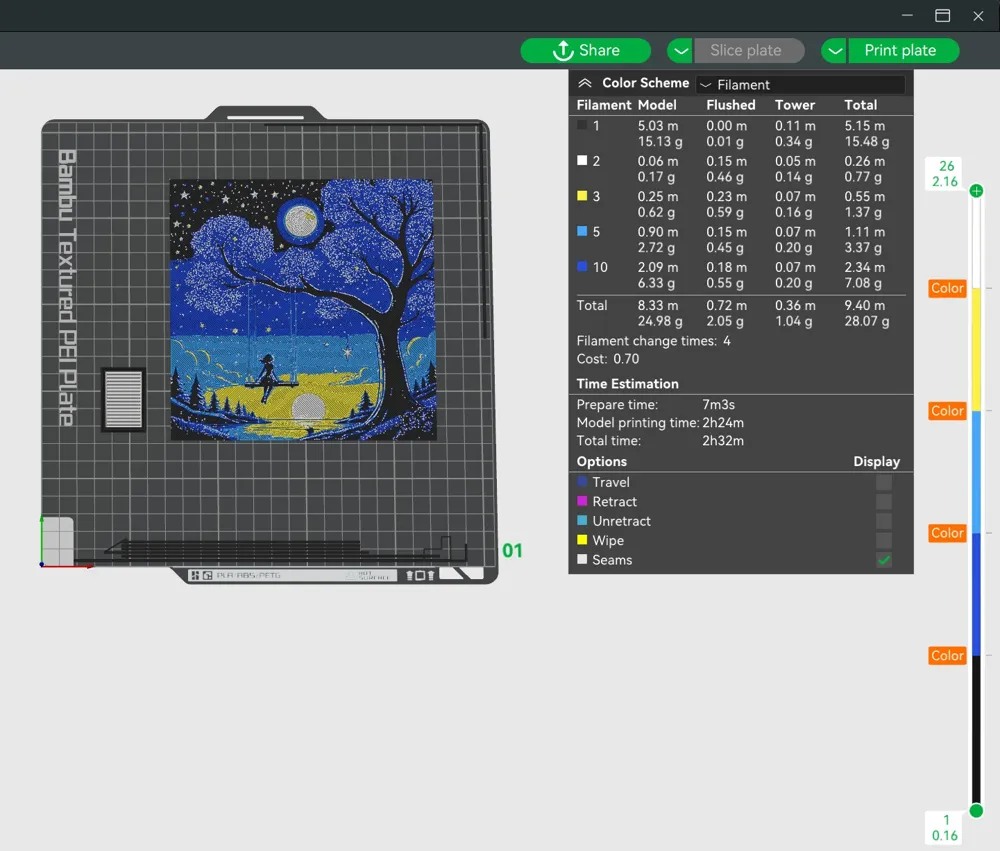Screen dimensions: 1000x851
Task: Click the green plus handle atop the layer slider
Action: click(x=976, y=191)
